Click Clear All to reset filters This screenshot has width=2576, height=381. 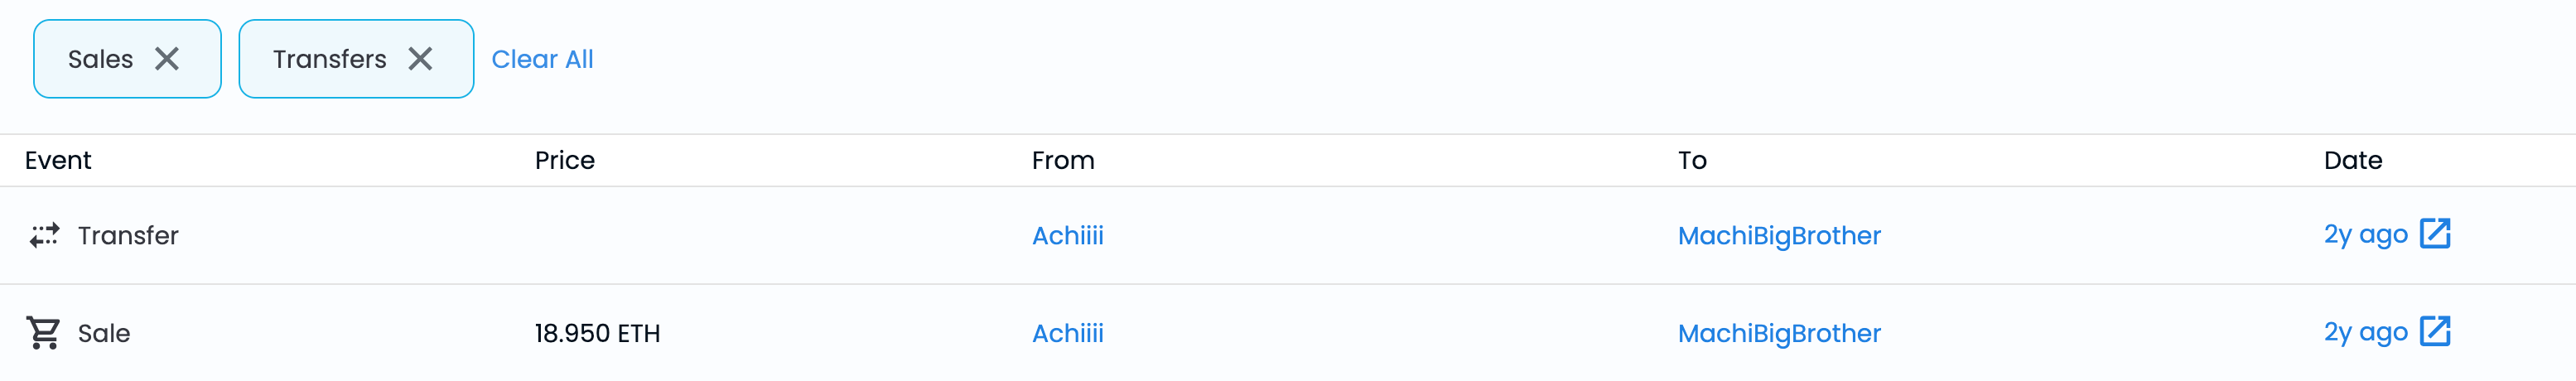[542, 59]
